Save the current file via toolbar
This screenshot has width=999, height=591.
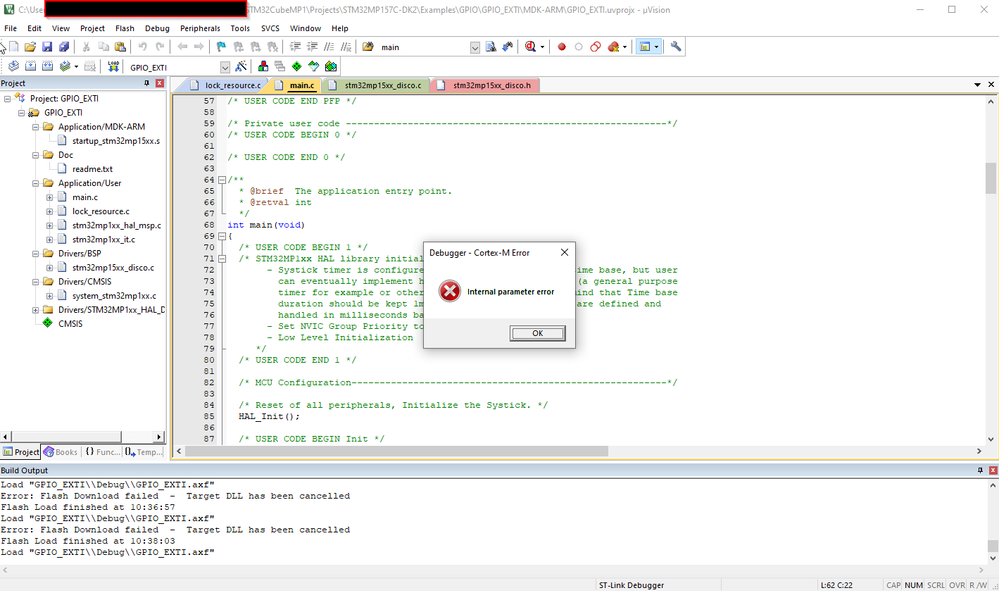pyautogui.click(x=47, y=47)
